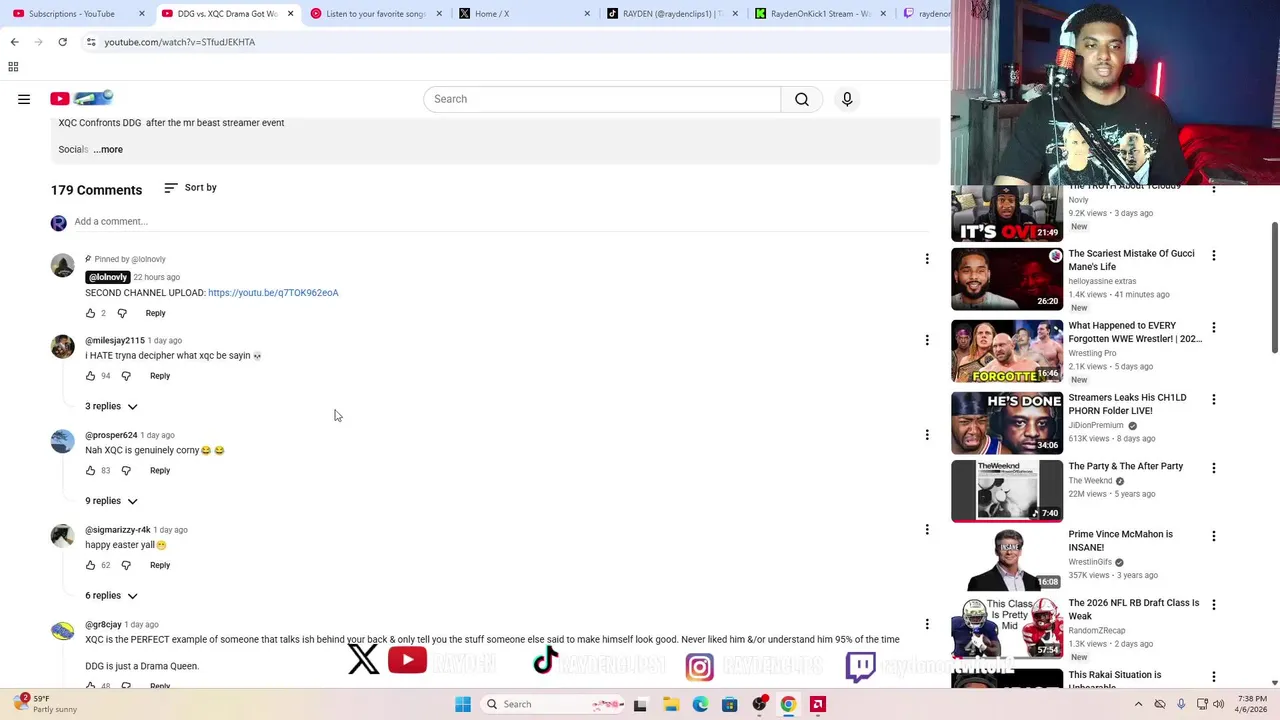Like the pinned @lolnovly comment
Screen dimensions: 1280x720
coord(90,313)
